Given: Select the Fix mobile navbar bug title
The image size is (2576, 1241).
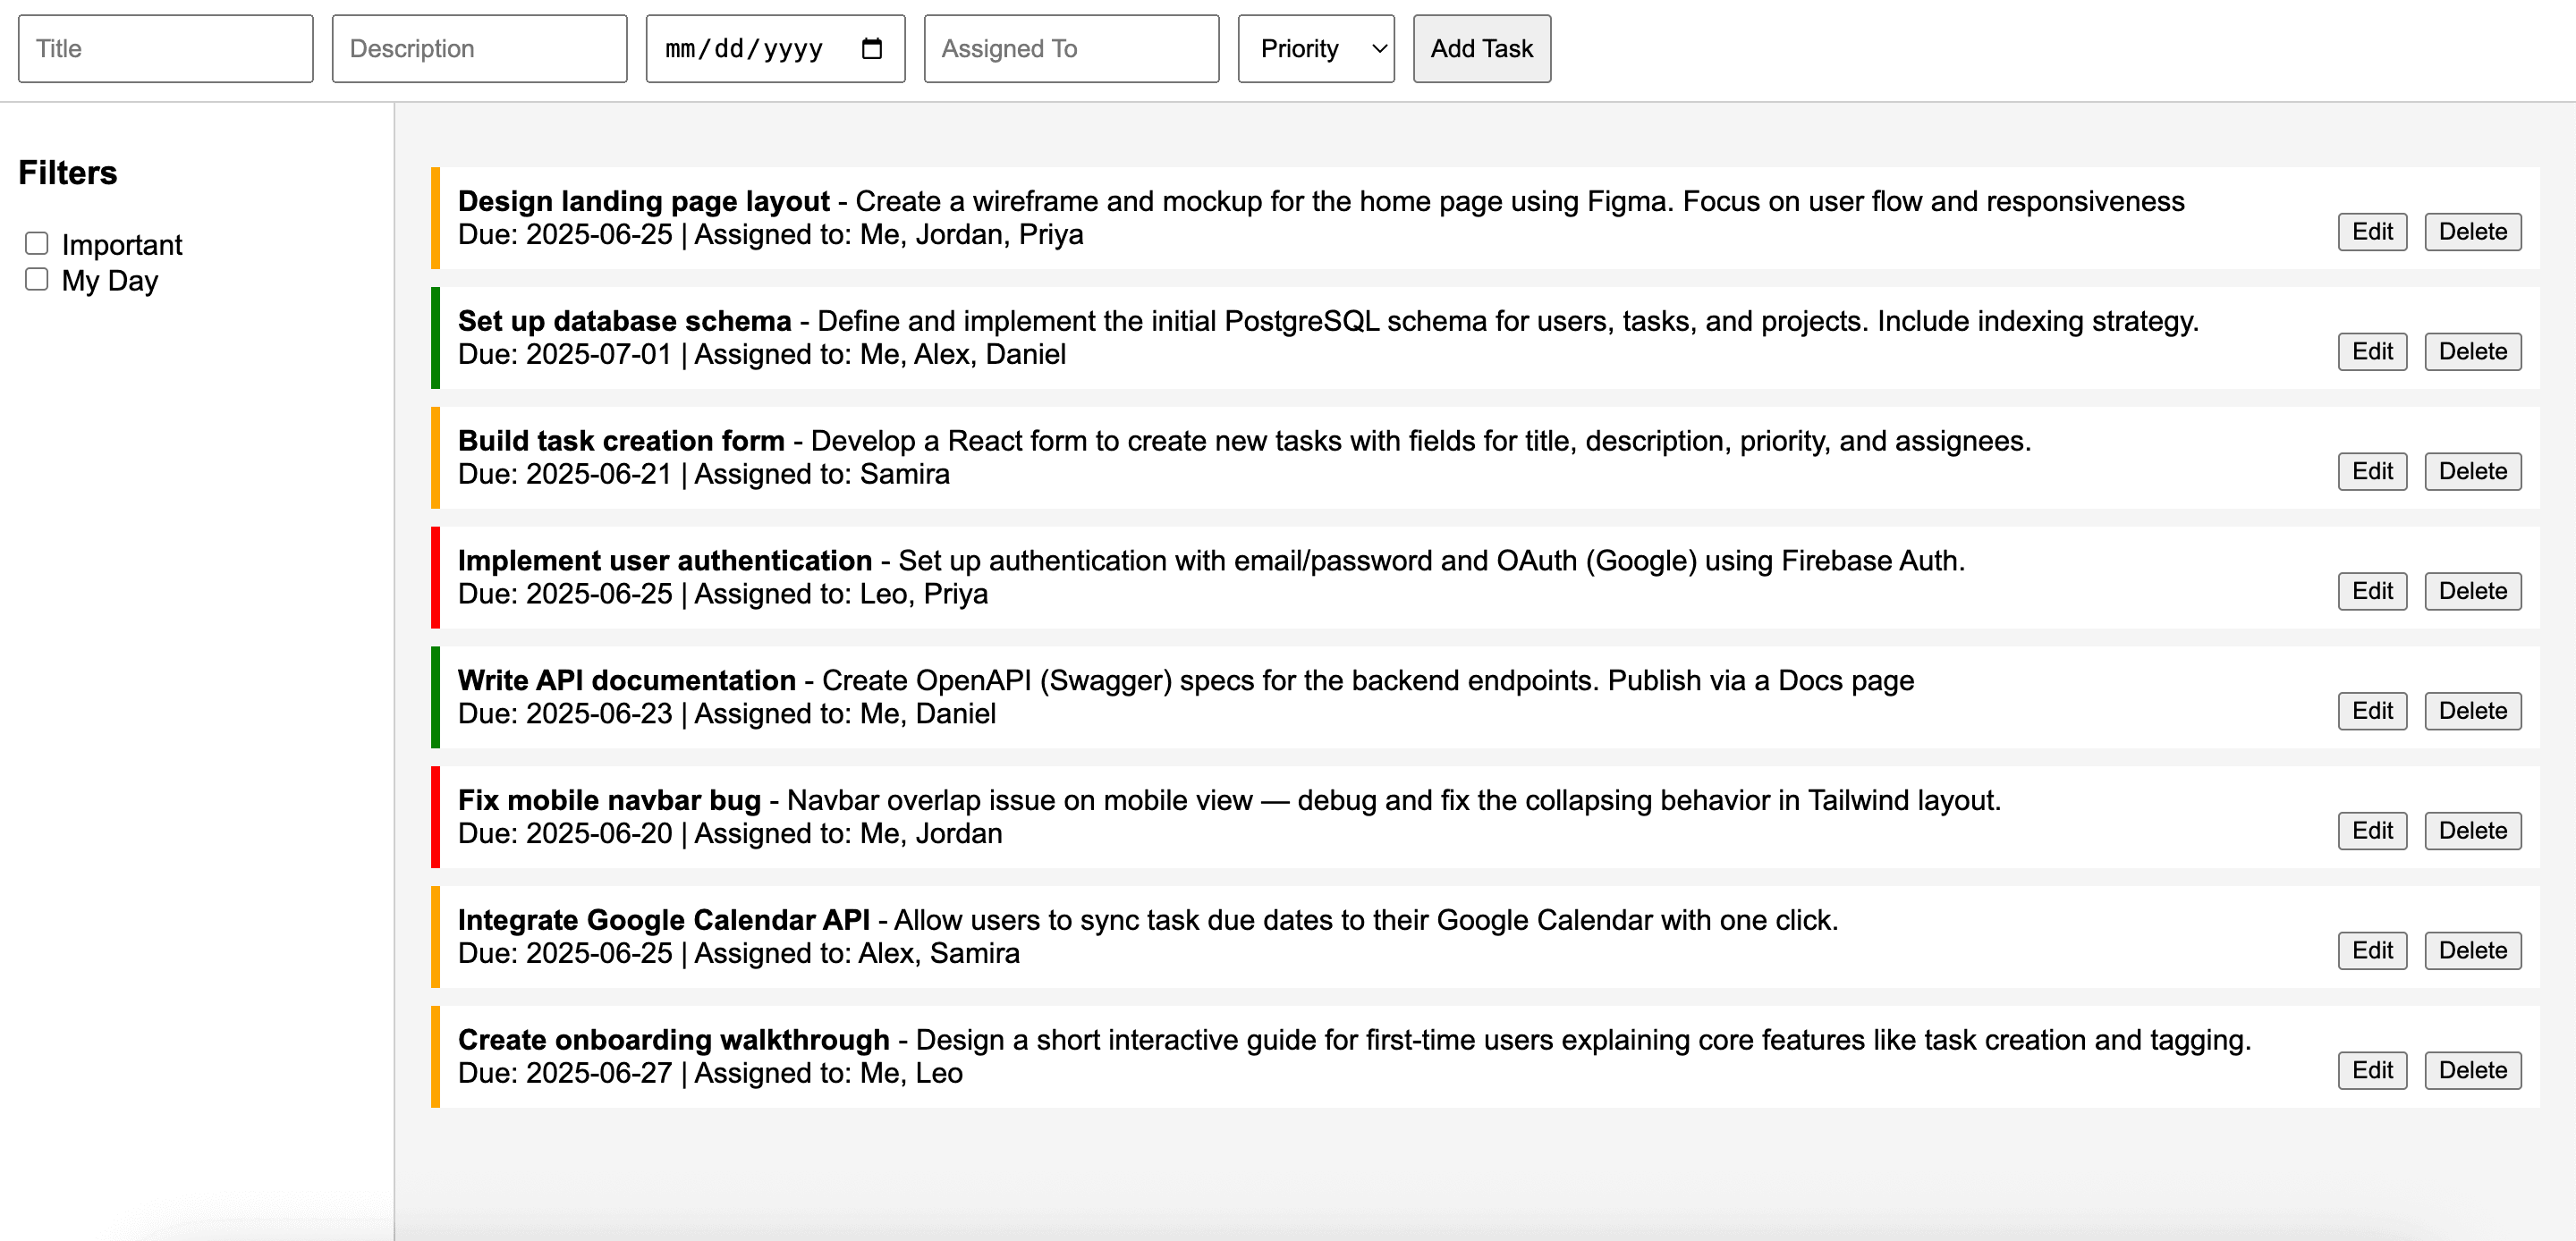Looking at the screenshot, I should point(609,800).
